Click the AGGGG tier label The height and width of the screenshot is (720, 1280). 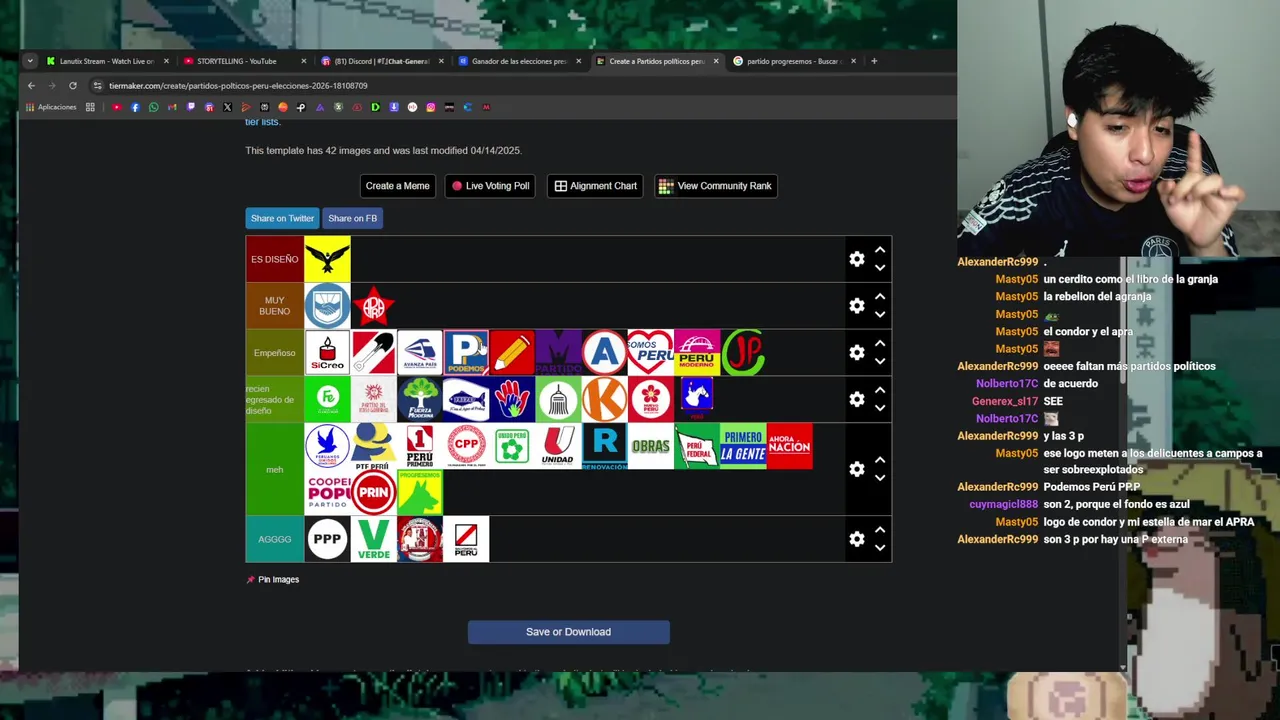click(275, 539)
